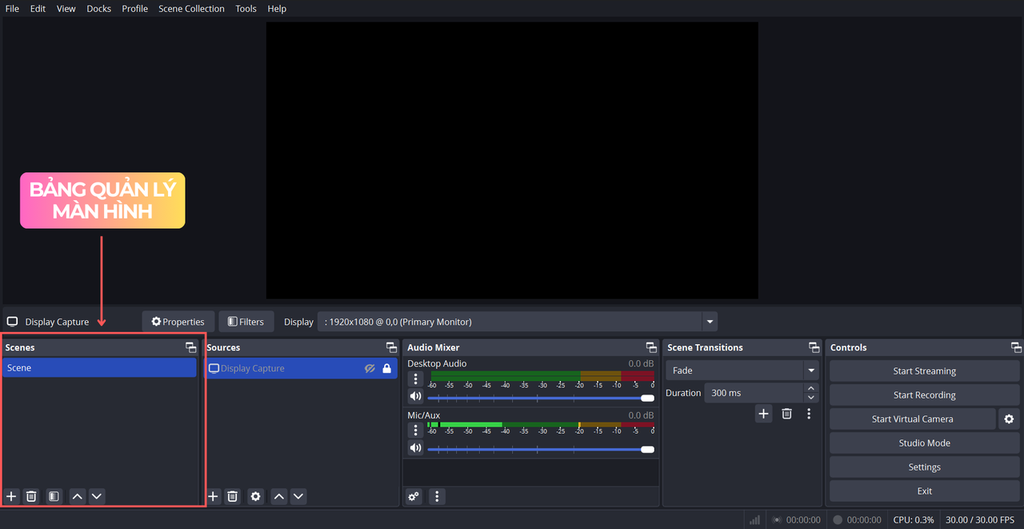Screen dimensions: 1024x529
Task: Add a new scene with plus icon
Action: (x=11, y=496)
